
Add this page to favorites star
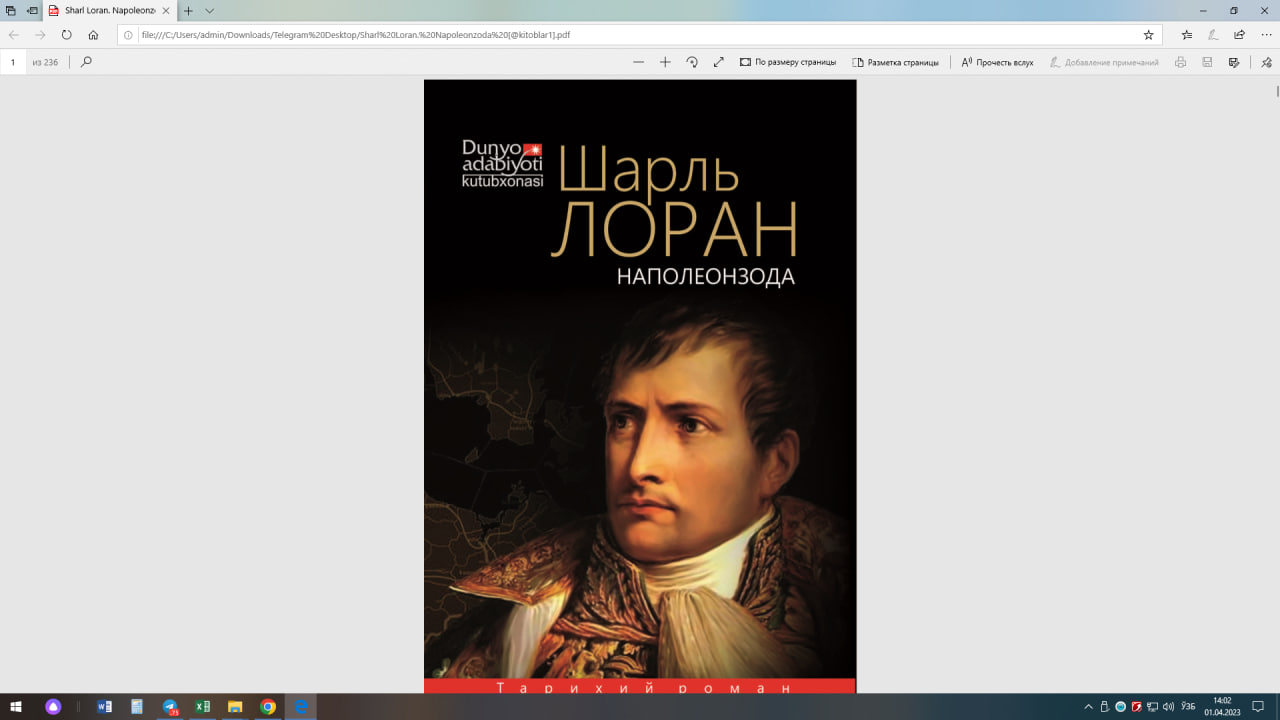coord(1148,35)
